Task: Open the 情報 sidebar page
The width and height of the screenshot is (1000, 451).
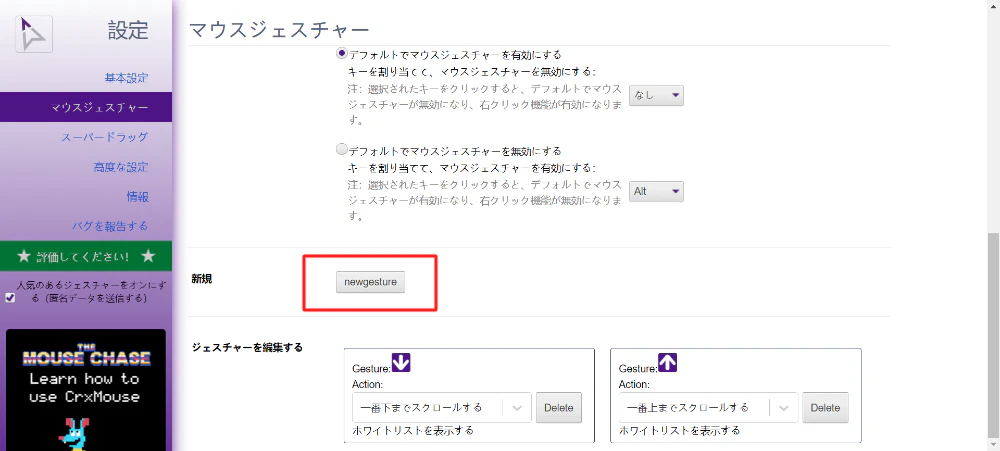Action: pyautogui.click(x=137, y=196)
